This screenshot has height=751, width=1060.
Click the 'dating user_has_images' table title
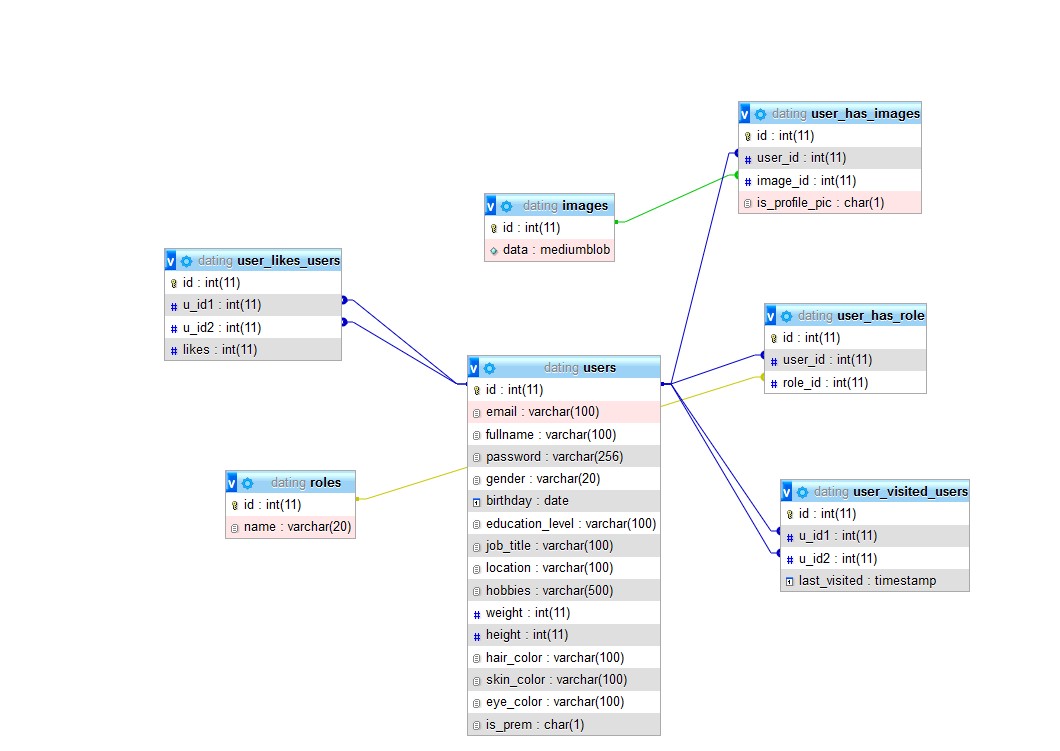(846, 114)
